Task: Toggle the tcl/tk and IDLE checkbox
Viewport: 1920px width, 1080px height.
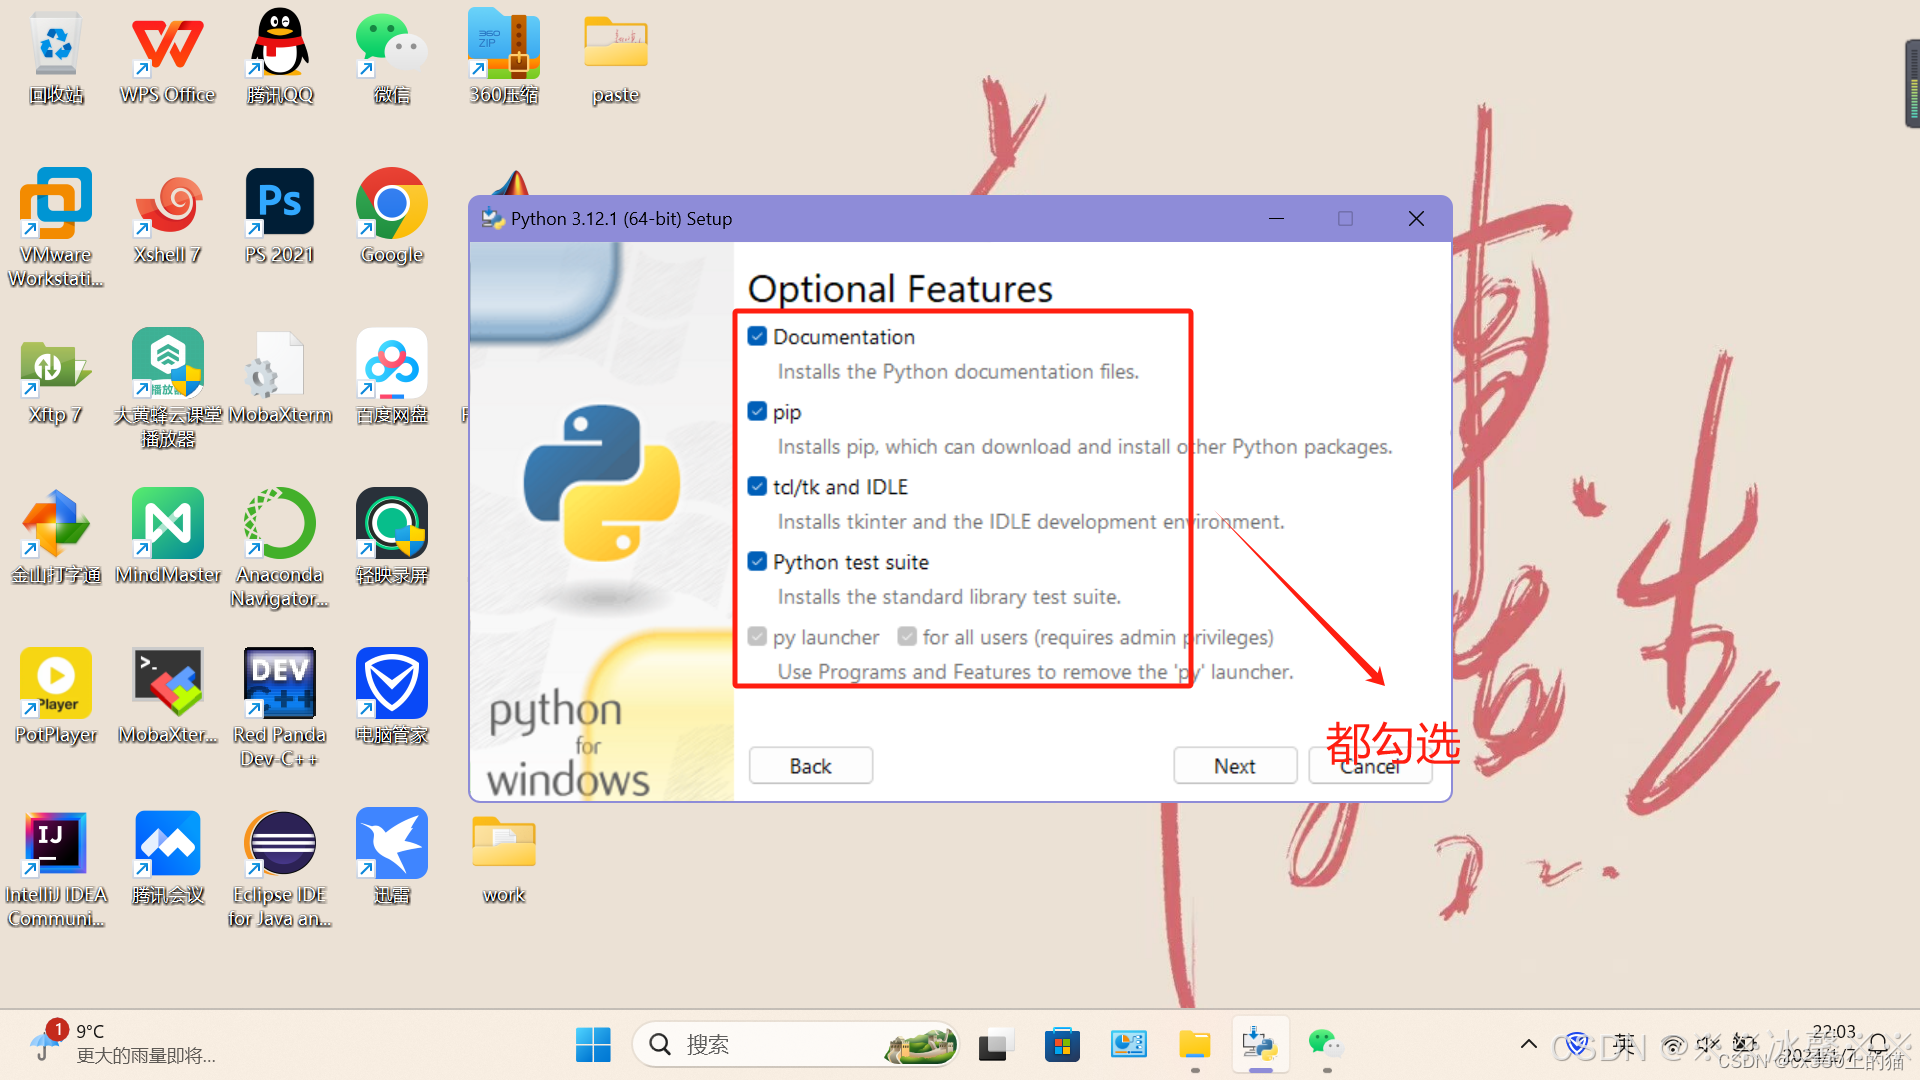Action: [757, 487]
